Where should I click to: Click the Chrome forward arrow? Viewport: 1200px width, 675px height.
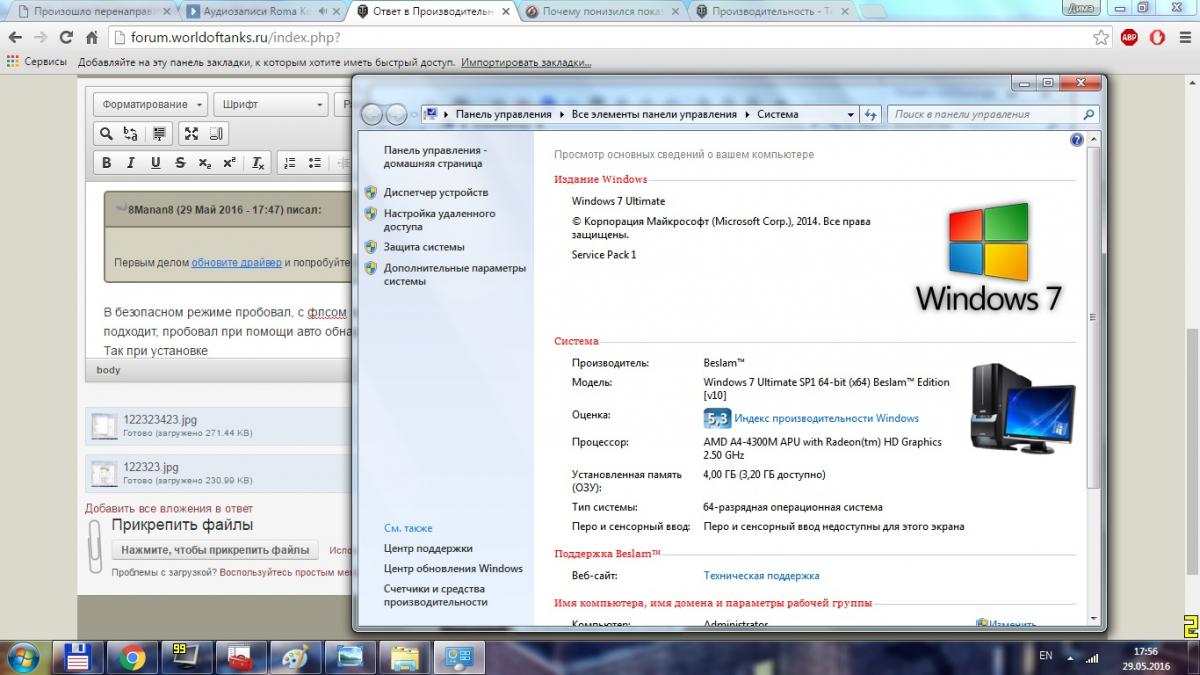(40, 37)
